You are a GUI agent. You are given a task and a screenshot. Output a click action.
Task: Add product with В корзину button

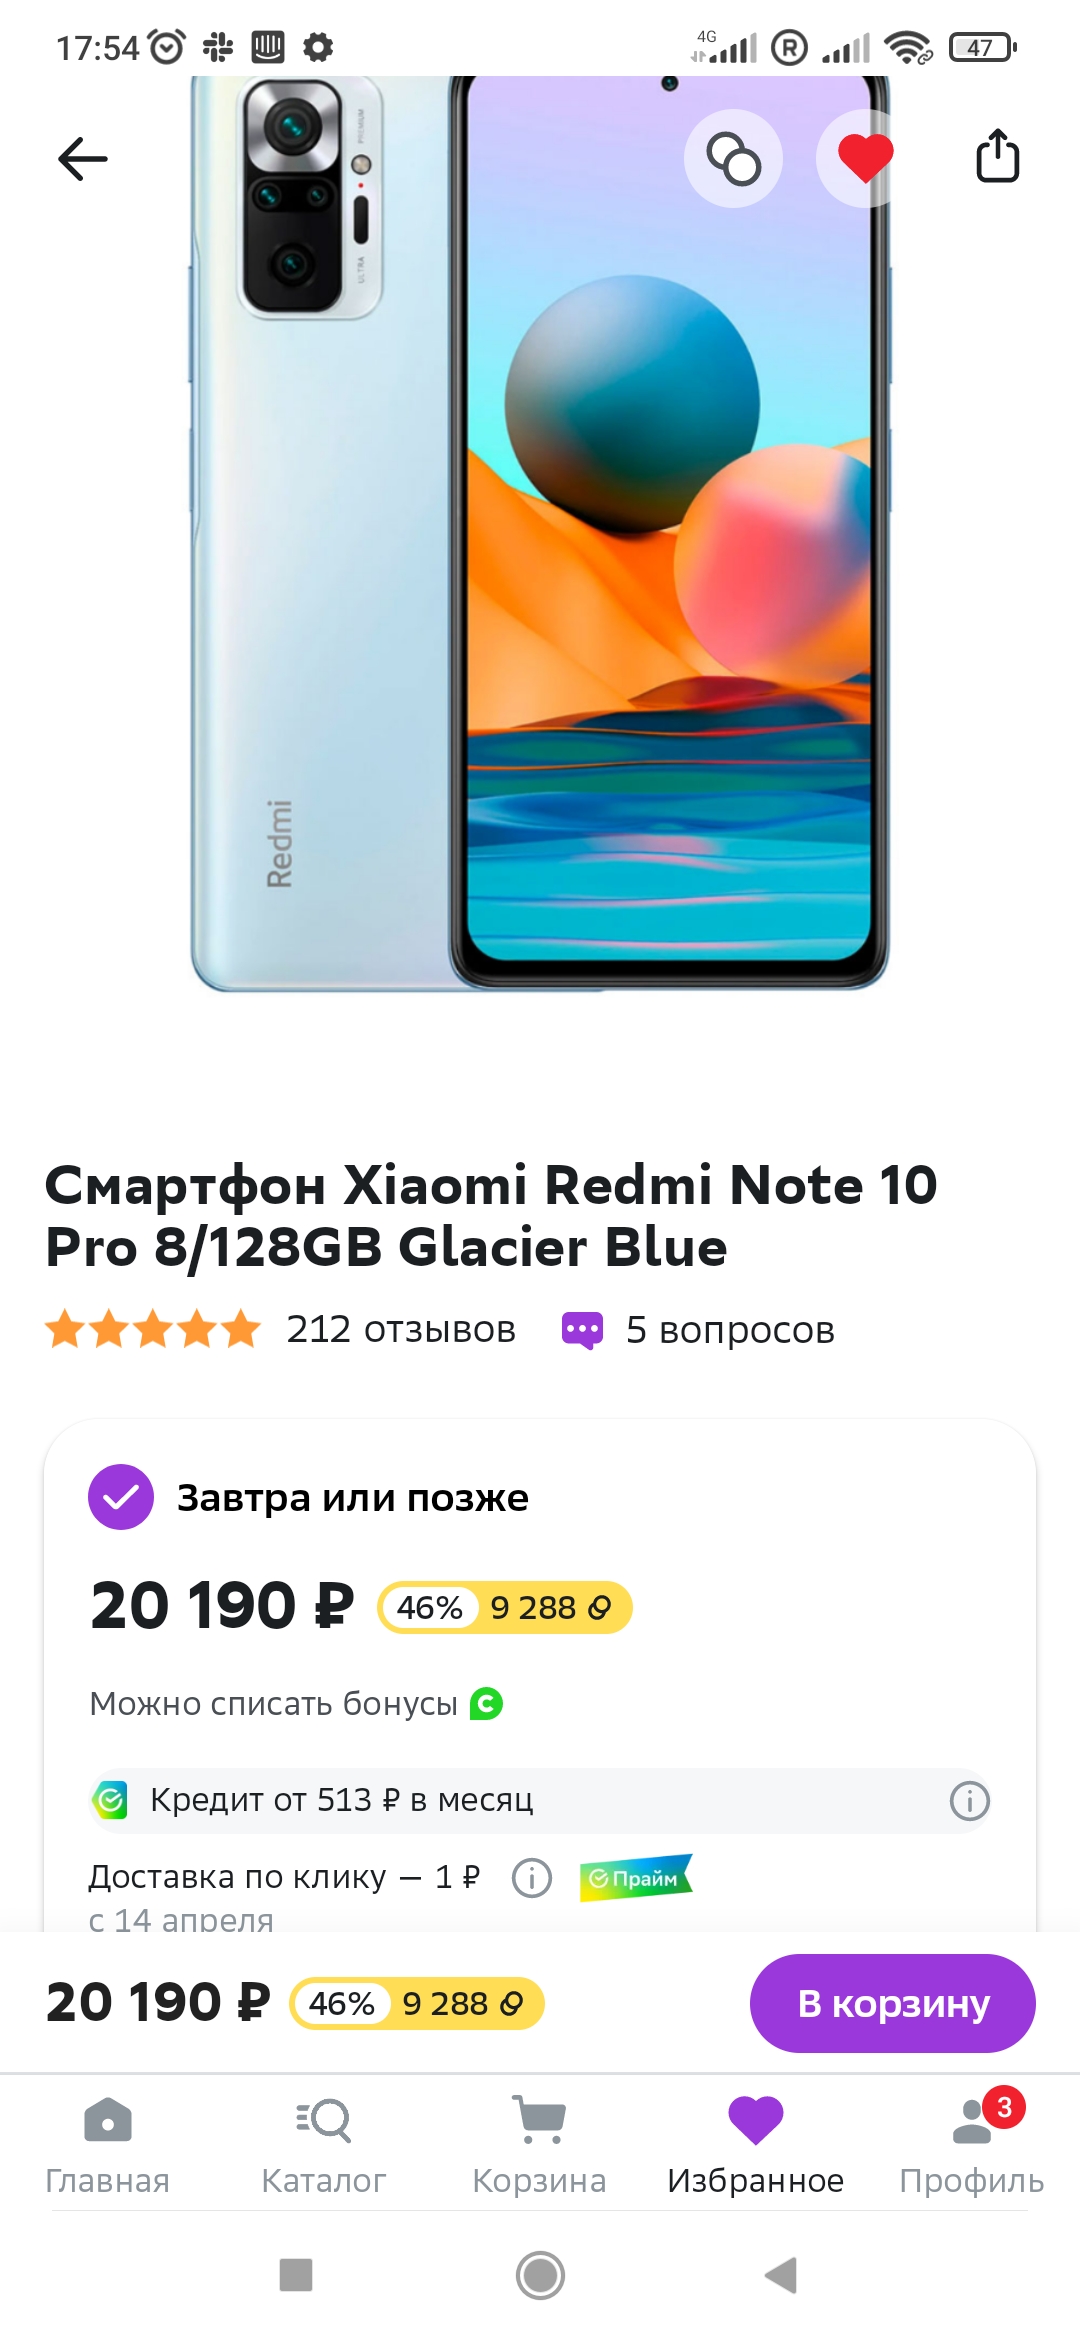(893, 2003)
